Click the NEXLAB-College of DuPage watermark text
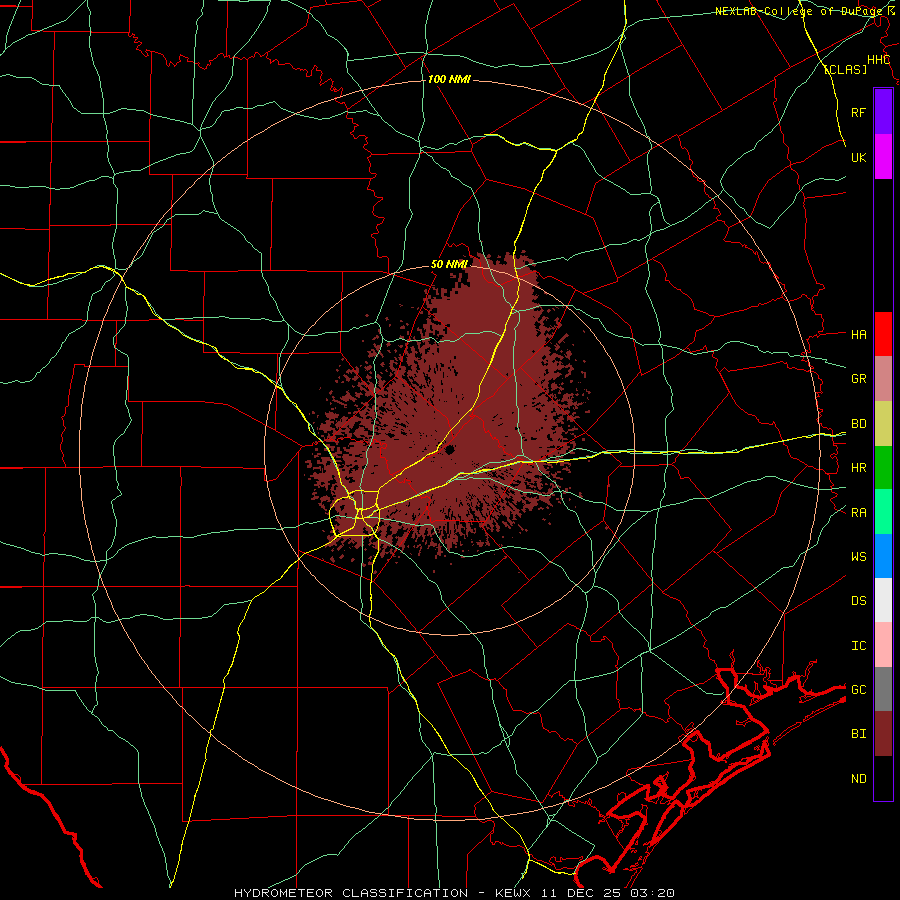The width and height of the screenshot is (900, 900). (797, 11)
